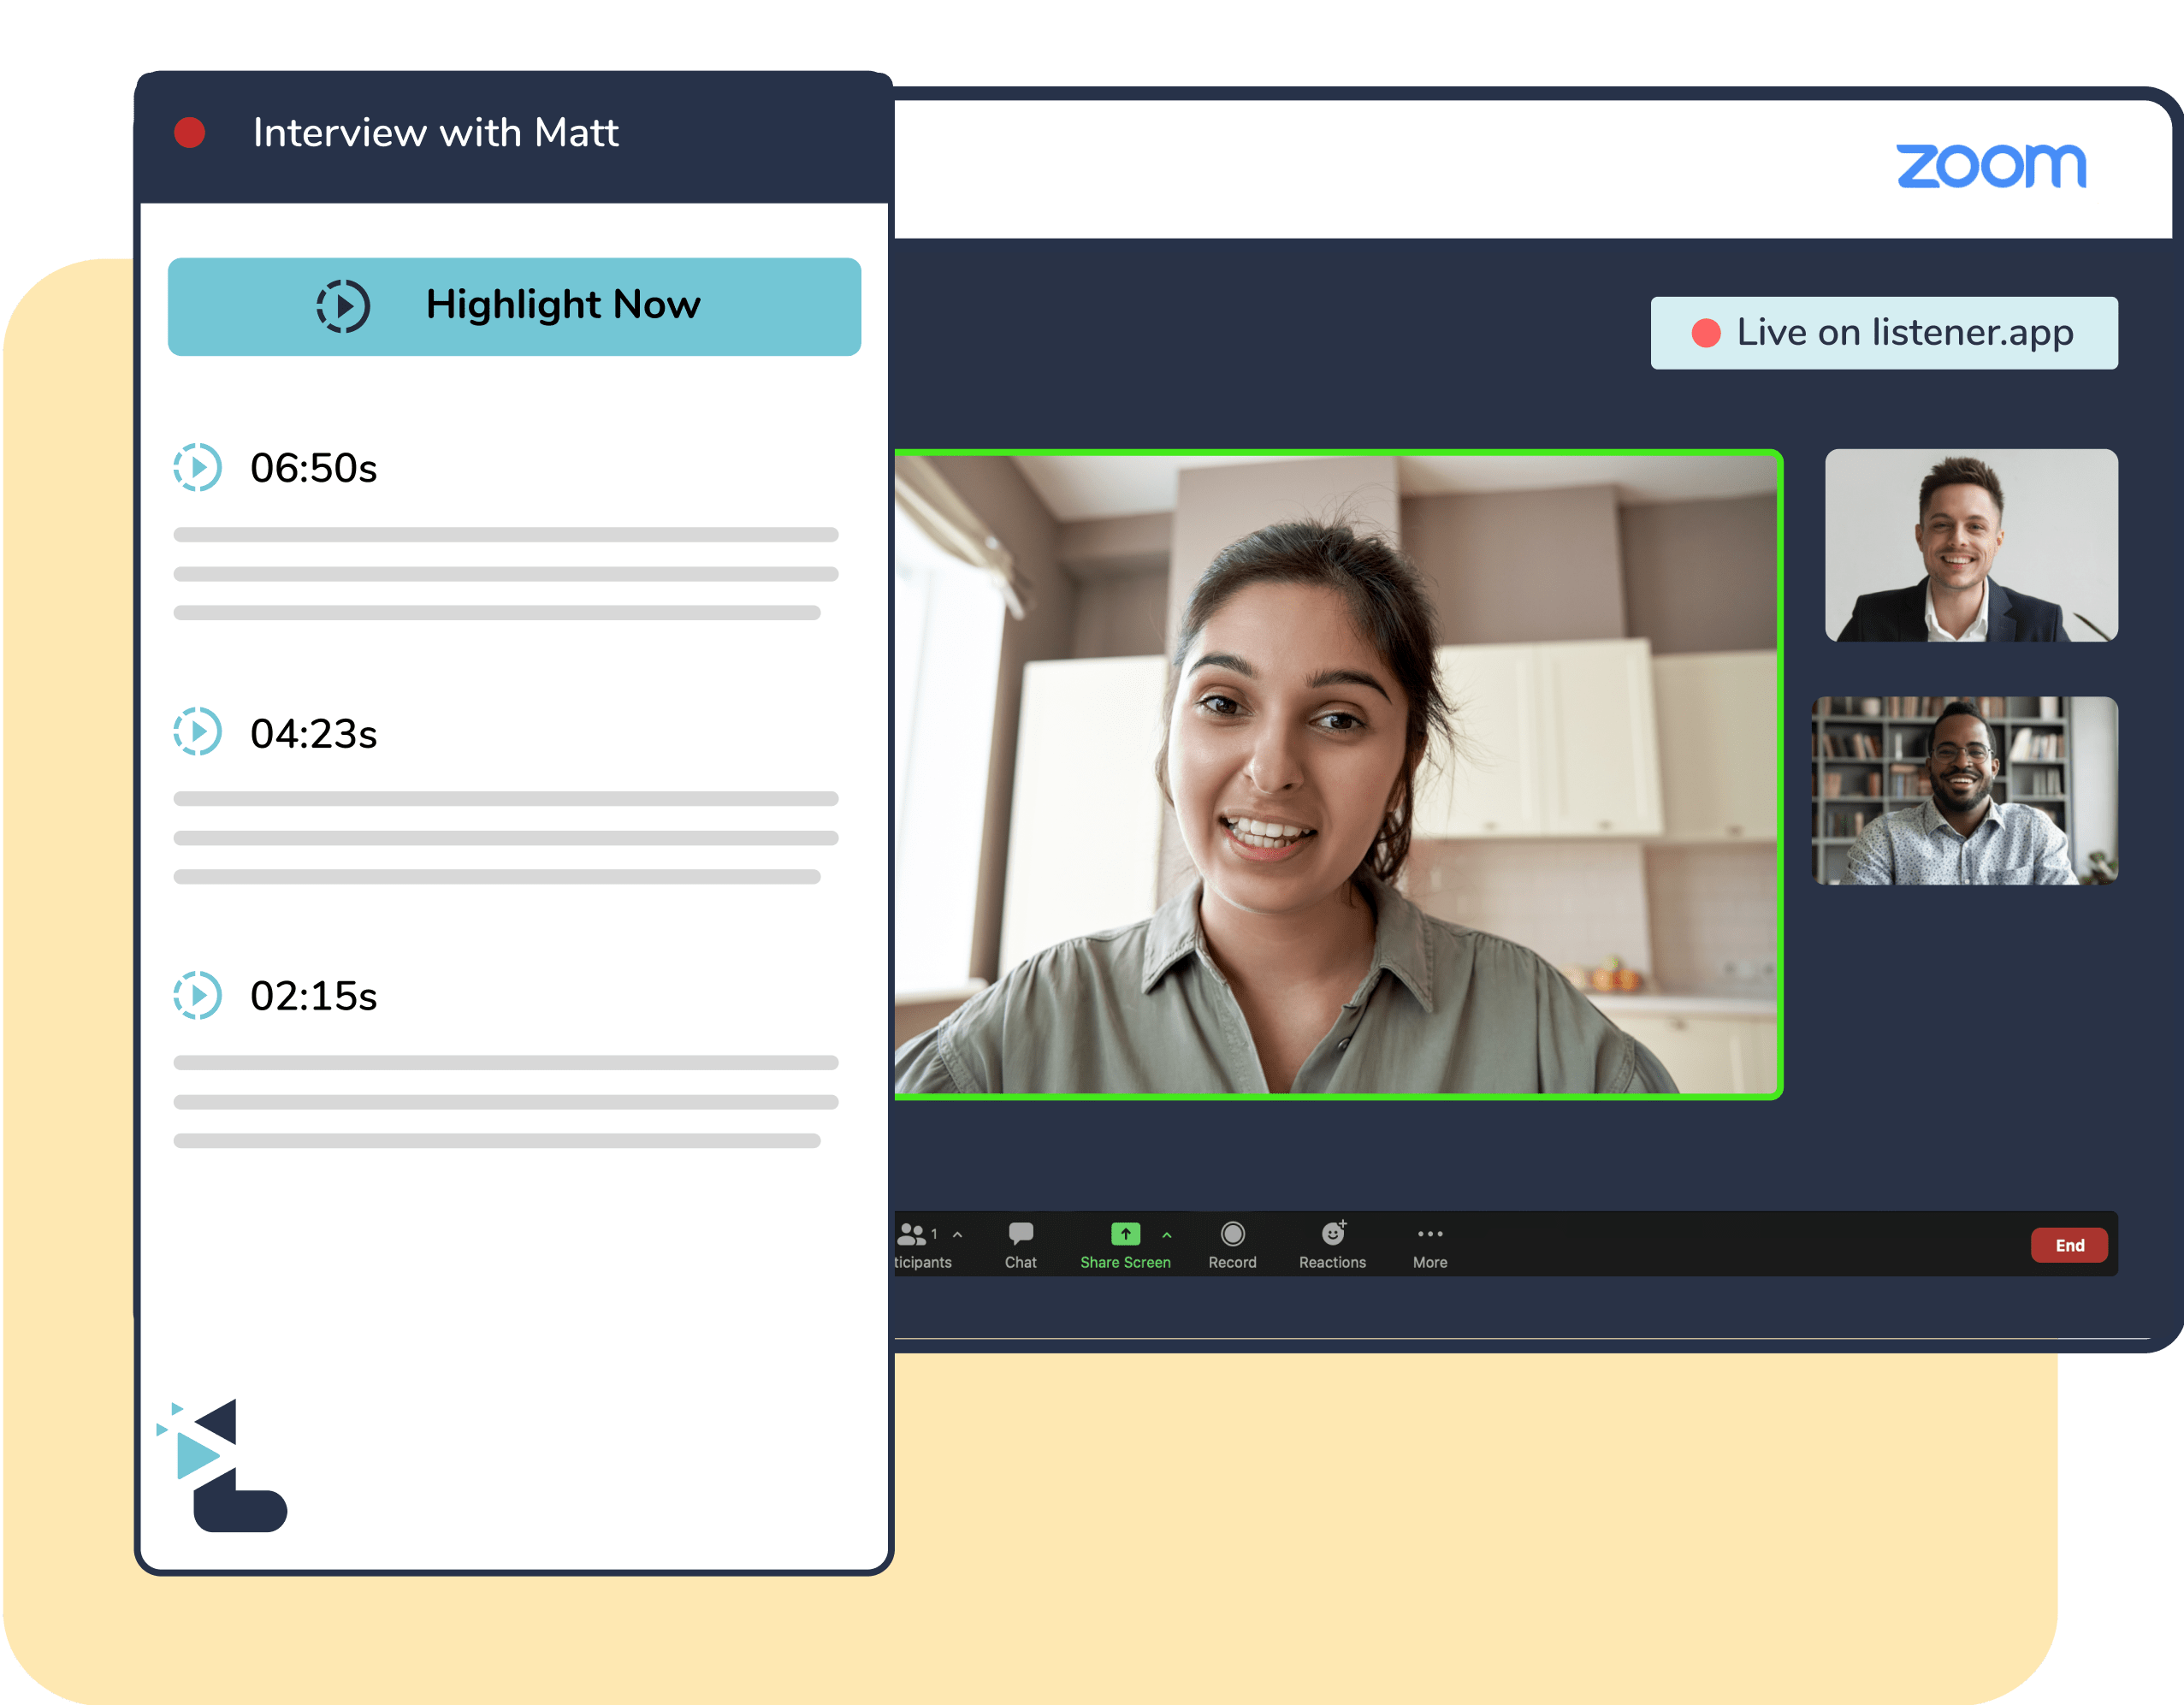The image size is (2184, 1705).
Task: Click the Record icon in toolbar
Action: [1232, 1234]
